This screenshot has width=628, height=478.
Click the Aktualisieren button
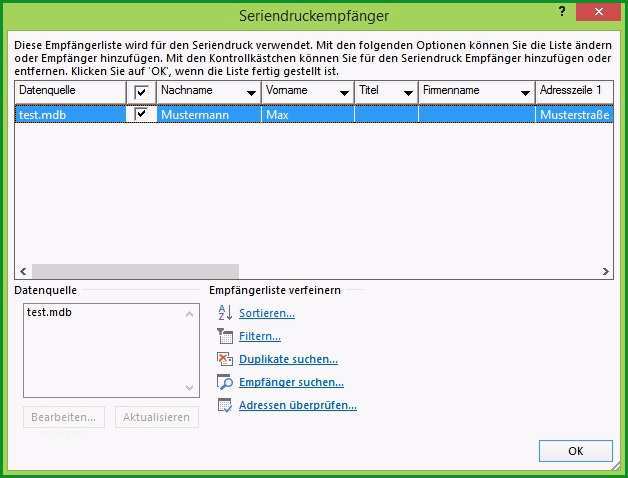pyautogui.click(x=157, y=417)
